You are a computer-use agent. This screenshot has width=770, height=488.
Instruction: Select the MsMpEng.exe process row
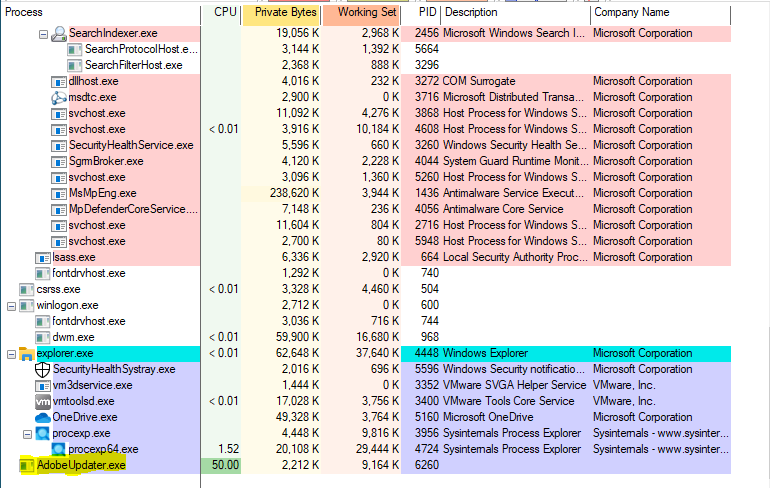pos(366,193)
